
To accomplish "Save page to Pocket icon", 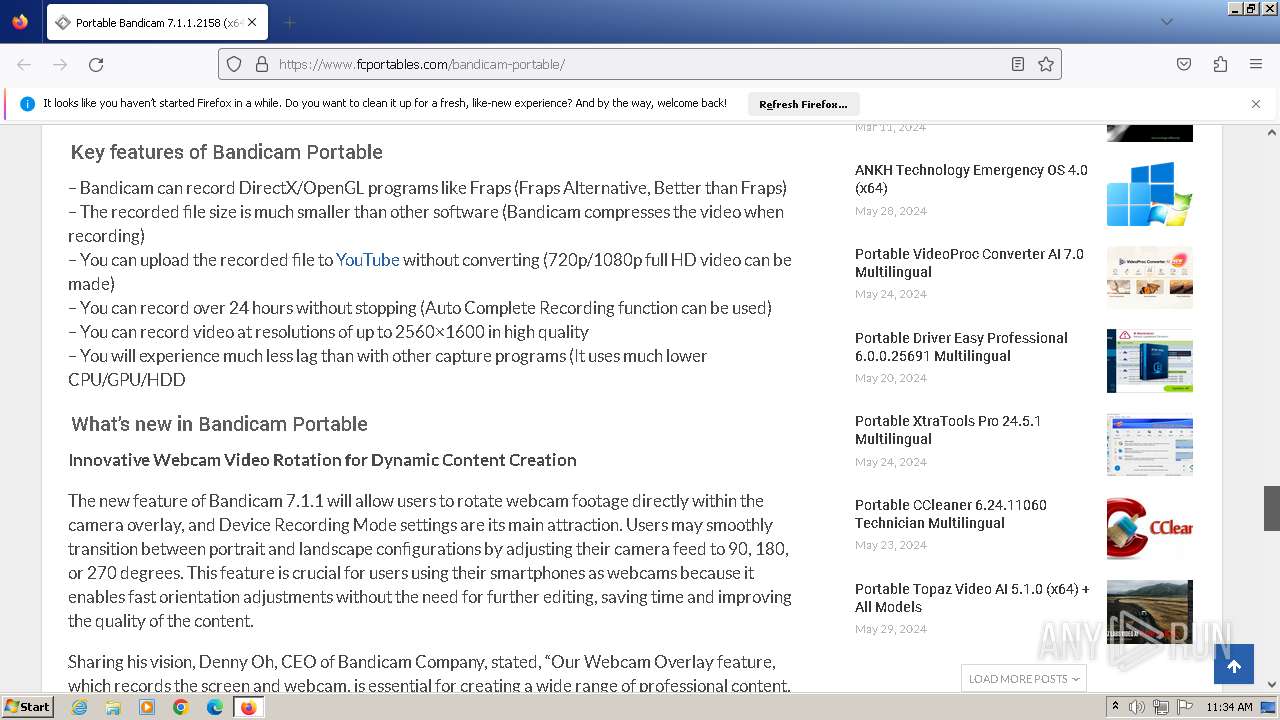I will pos(1184,64).
